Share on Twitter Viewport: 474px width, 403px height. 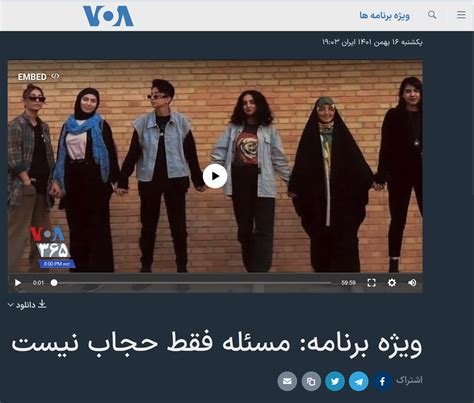tap(335, 381)
